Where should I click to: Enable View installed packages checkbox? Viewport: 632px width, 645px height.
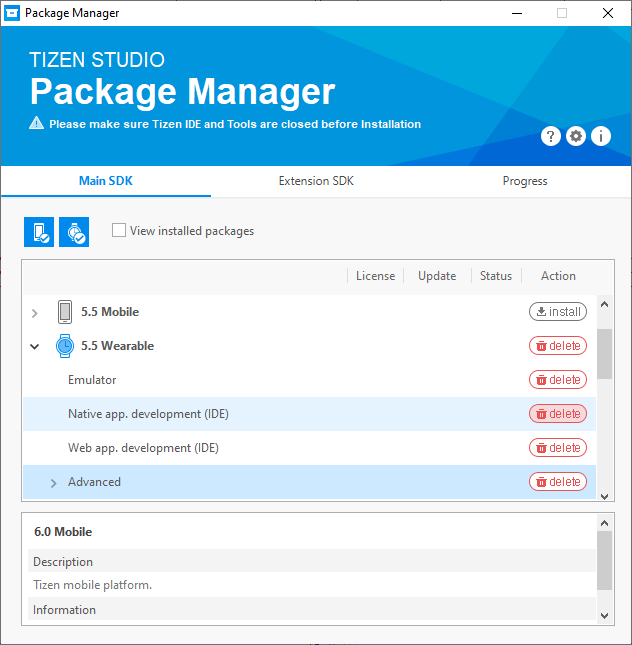pyautogui.click(x=119, y=230)
